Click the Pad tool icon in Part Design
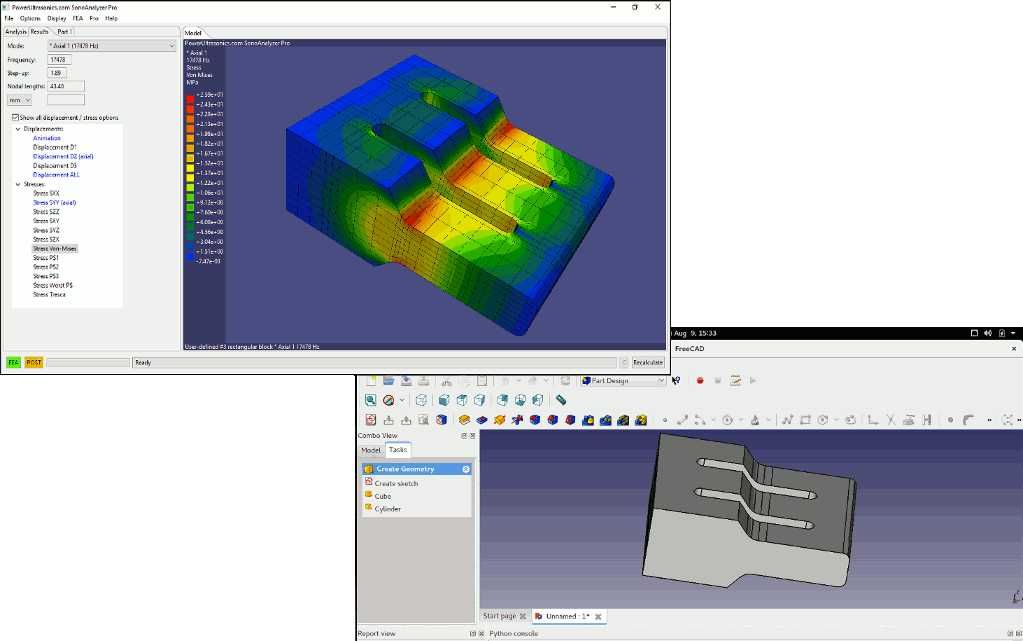Screen dimensions: 1023x641 (x=464, y=420)
